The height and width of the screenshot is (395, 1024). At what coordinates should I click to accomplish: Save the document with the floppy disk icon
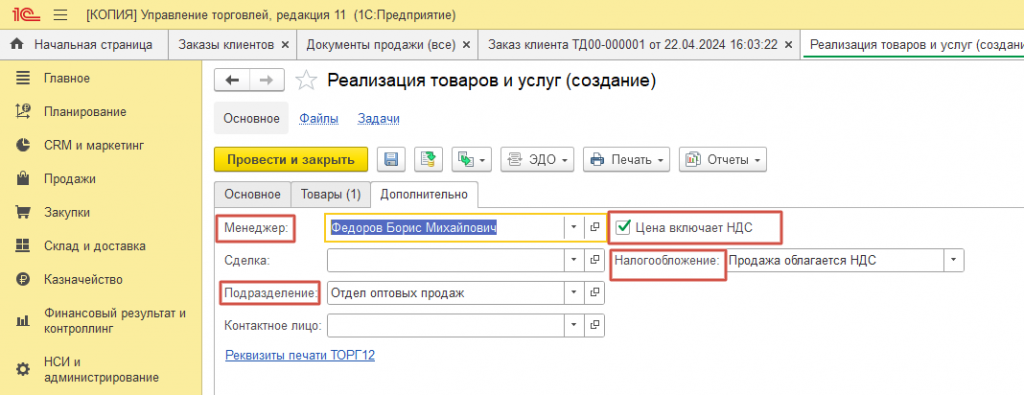point(391,159)
